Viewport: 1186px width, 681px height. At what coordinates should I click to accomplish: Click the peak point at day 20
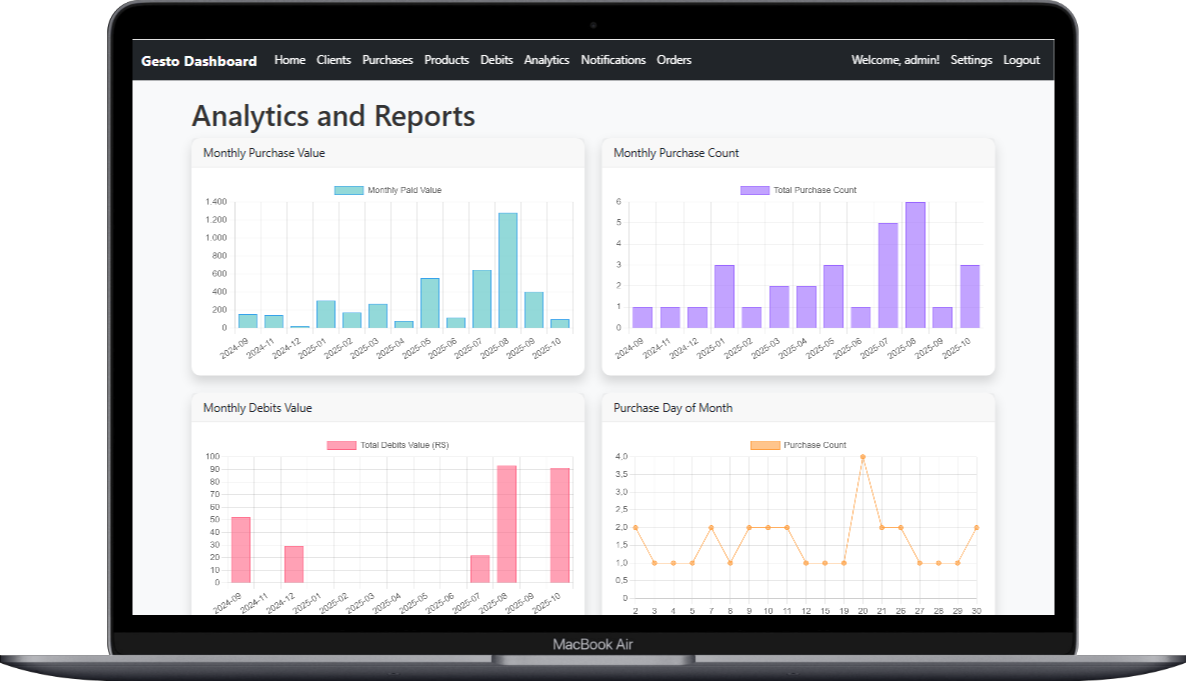861,458
